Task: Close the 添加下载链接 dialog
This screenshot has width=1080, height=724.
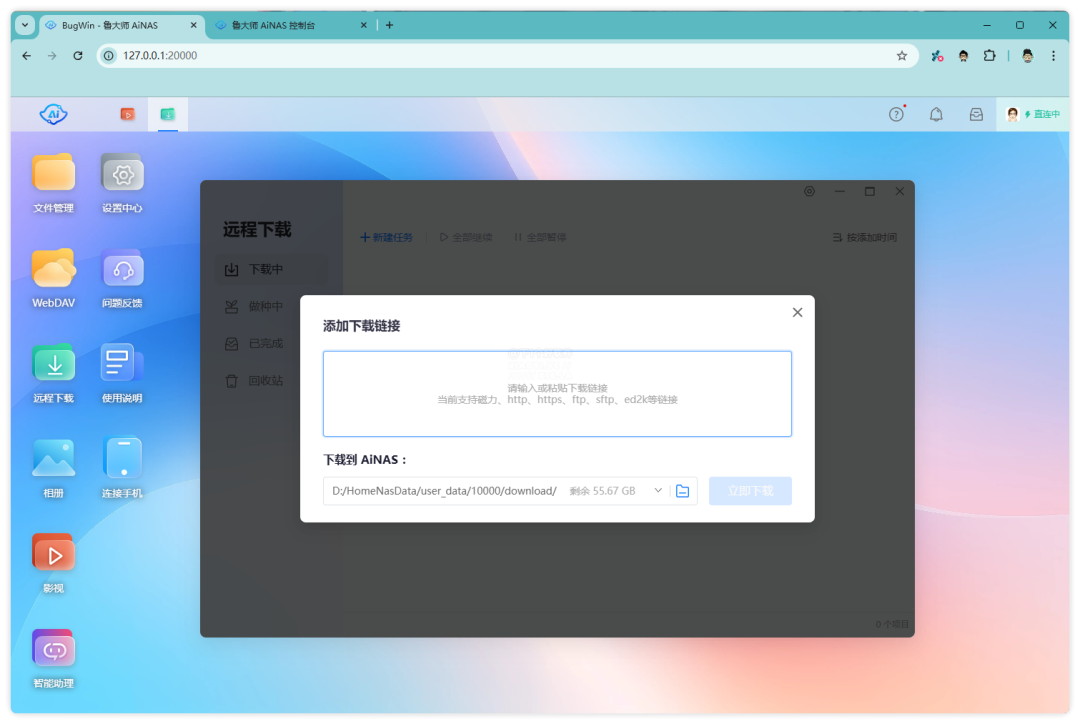Action: pyautogui.click(x=797, y=312)
